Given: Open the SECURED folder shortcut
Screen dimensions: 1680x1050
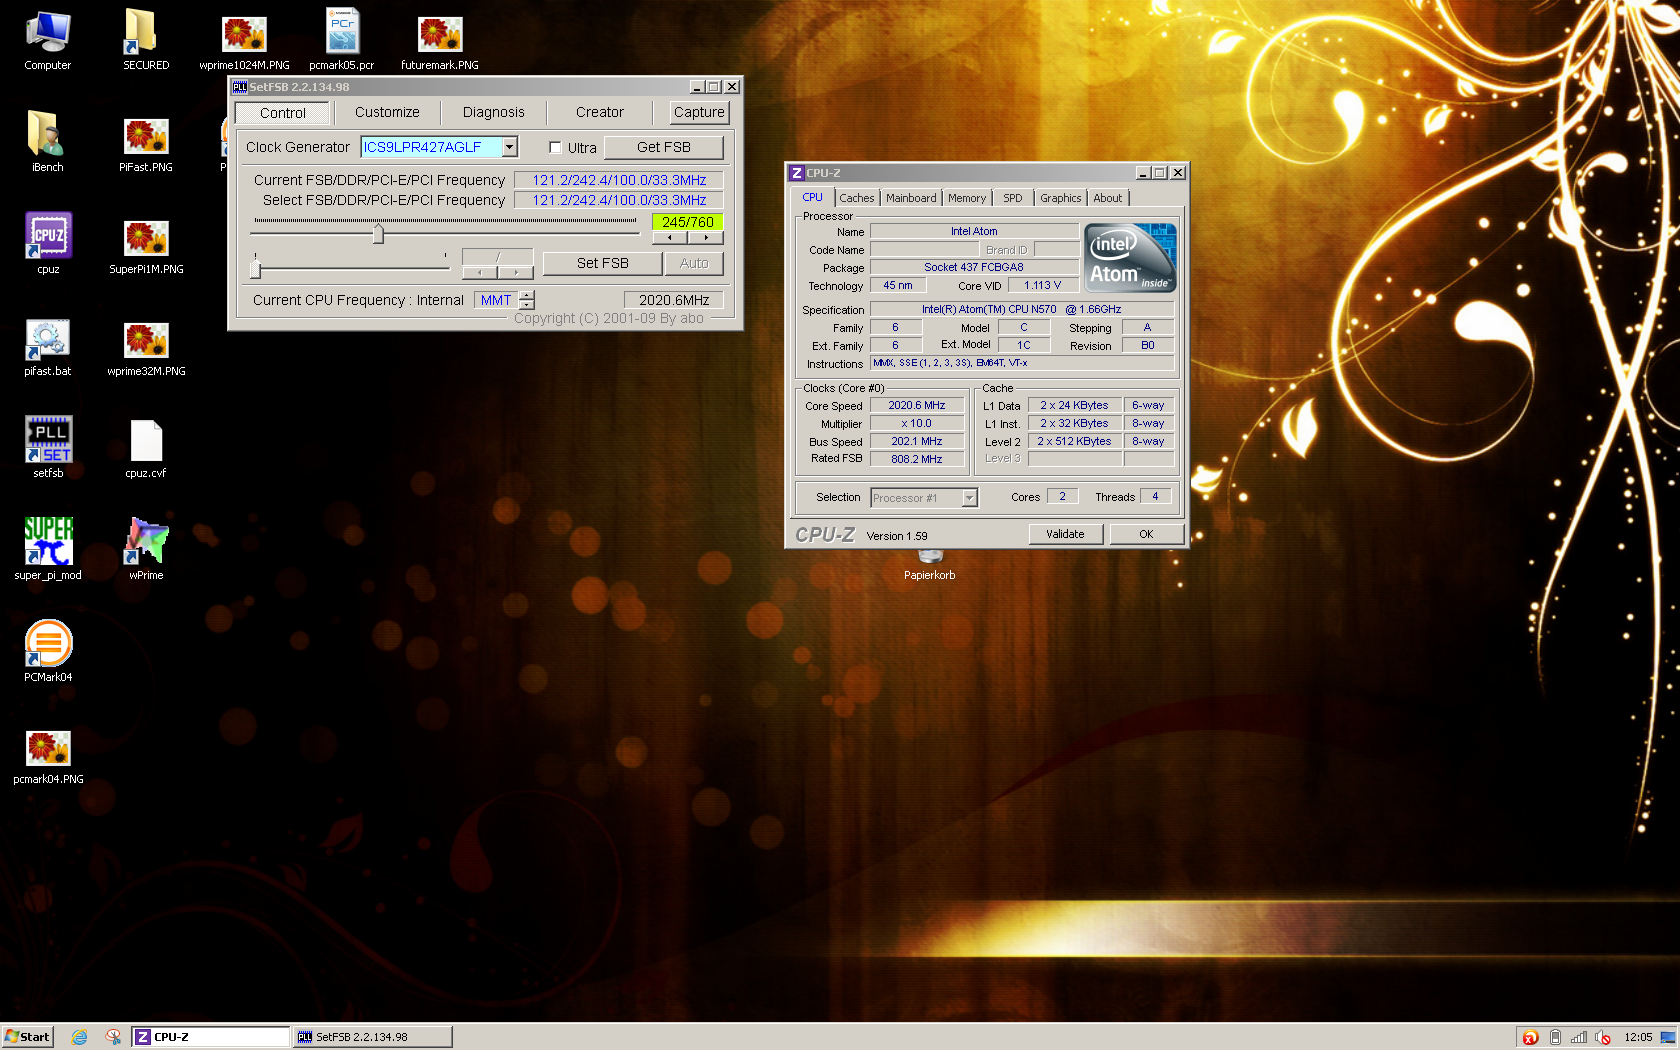Looking at the screenshot, I should pyautogui.click(x=146, y=41).
